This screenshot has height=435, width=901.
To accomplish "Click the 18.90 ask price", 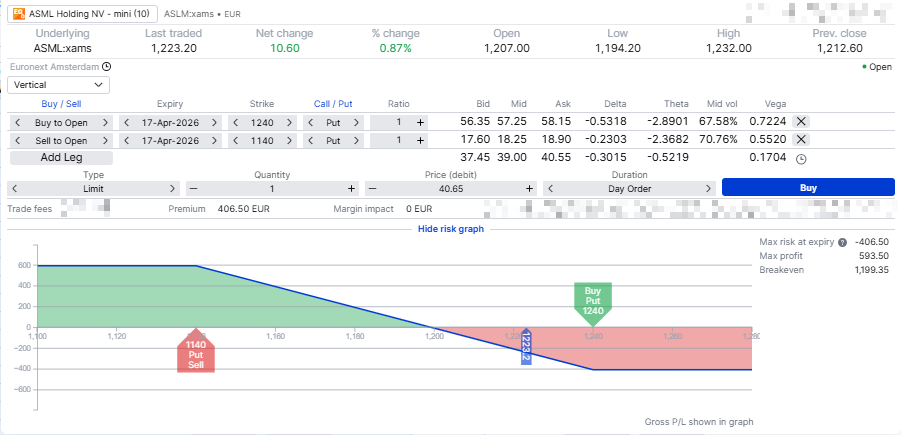I will tap(556, 140).
